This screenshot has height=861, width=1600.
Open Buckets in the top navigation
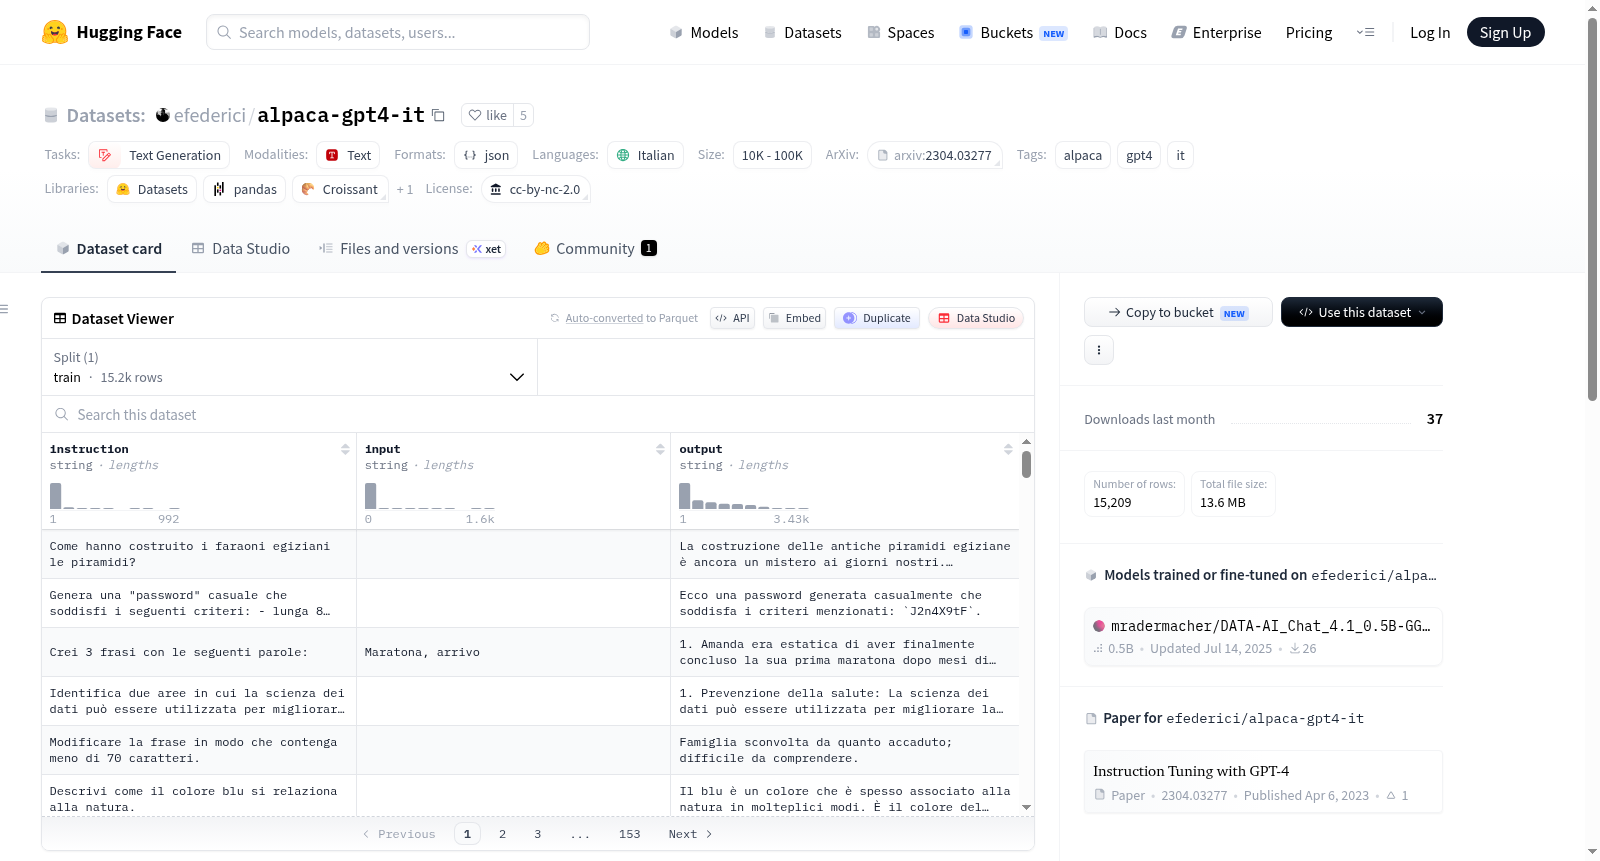click(1013, 32)
